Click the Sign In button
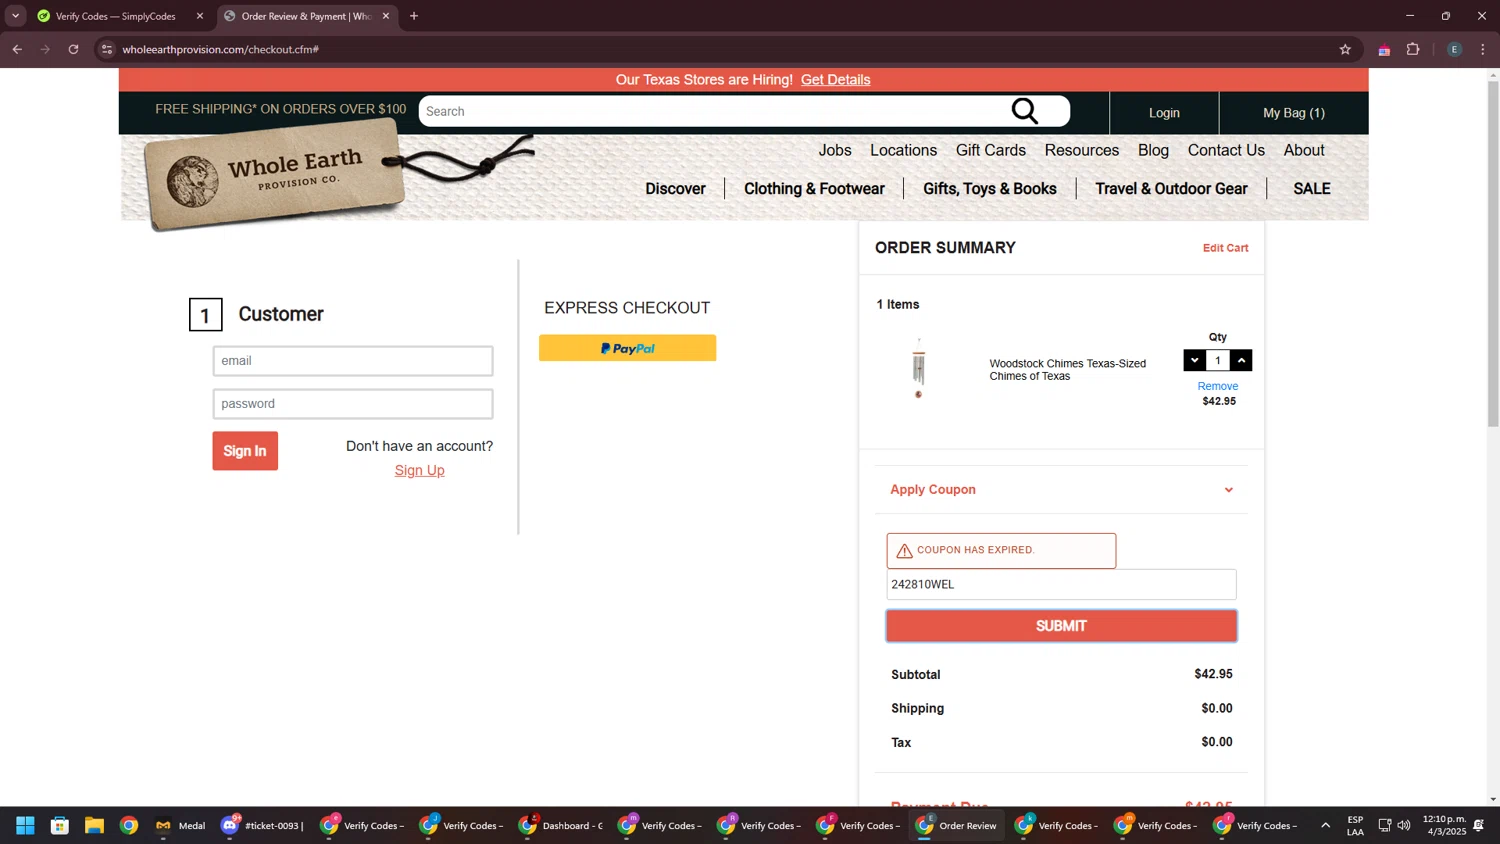This screenshot has height=844, width=1500. point(245,451)
